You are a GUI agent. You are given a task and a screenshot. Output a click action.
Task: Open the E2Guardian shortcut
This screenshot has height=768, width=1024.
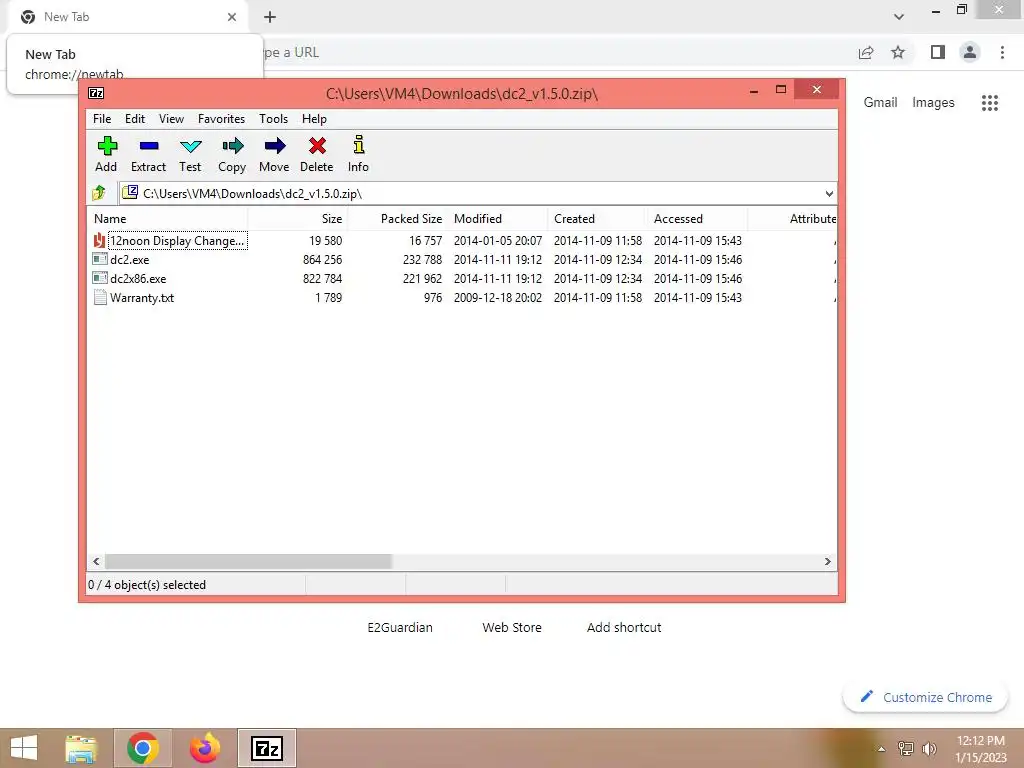pyautogui.click(x=400, y=628)
